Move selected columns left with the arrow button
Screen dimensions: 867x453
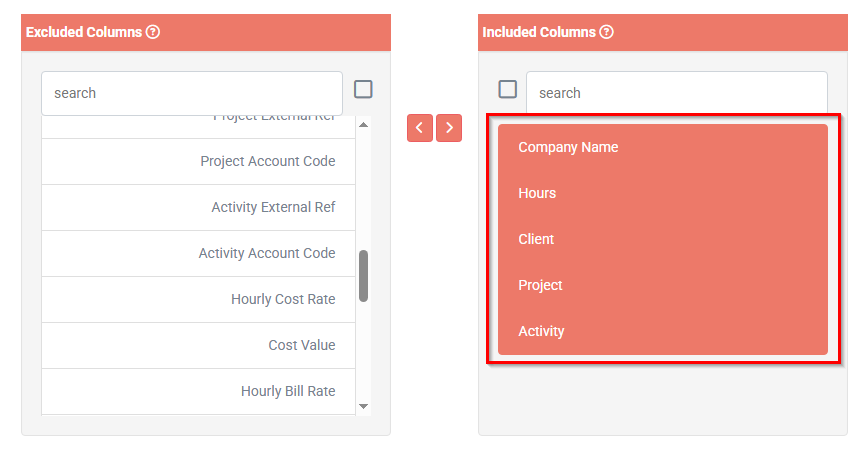[420, 128]
